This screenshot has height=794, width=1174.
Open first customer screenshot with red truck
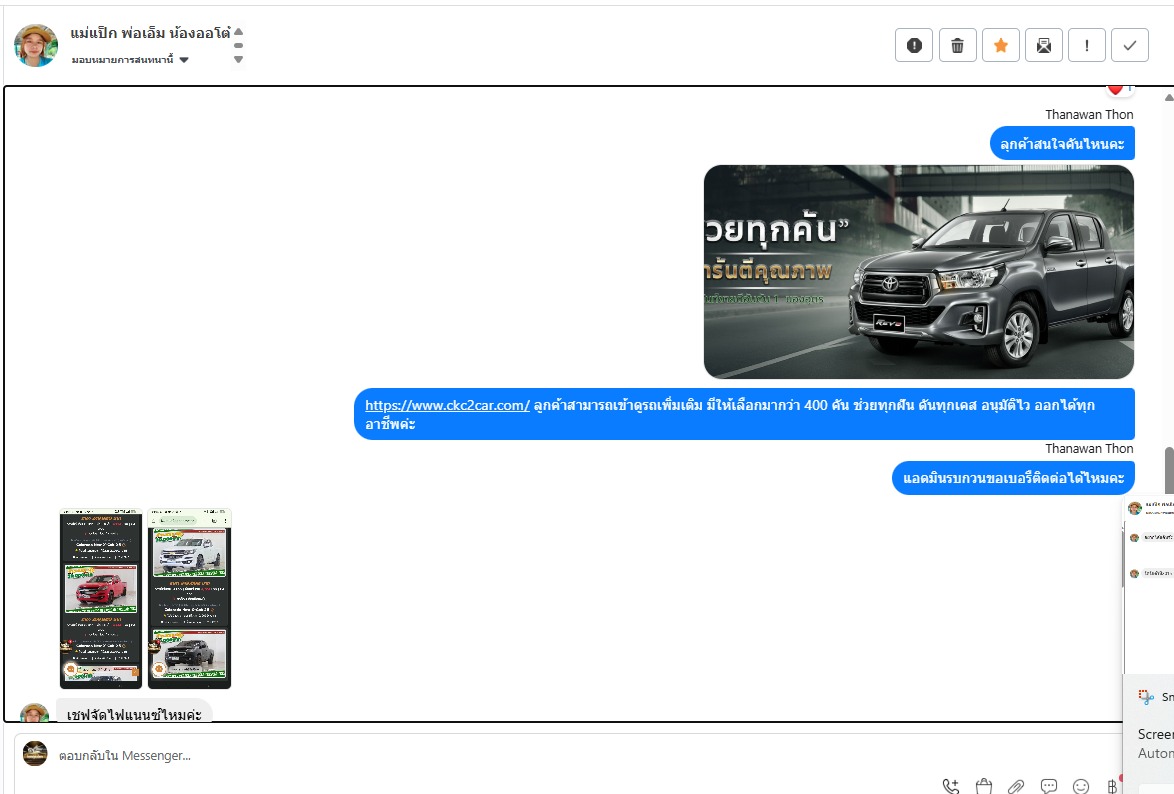101,598
